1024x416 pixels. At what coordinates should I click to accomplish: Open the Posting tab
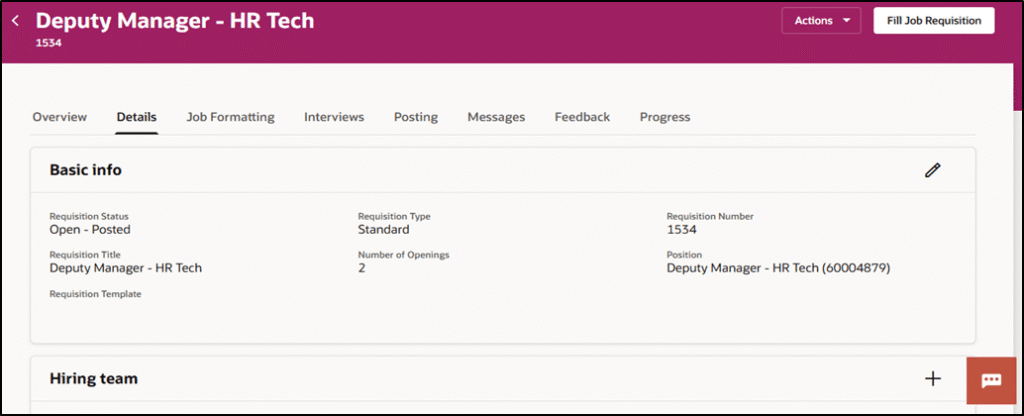(x=415, y=117)
